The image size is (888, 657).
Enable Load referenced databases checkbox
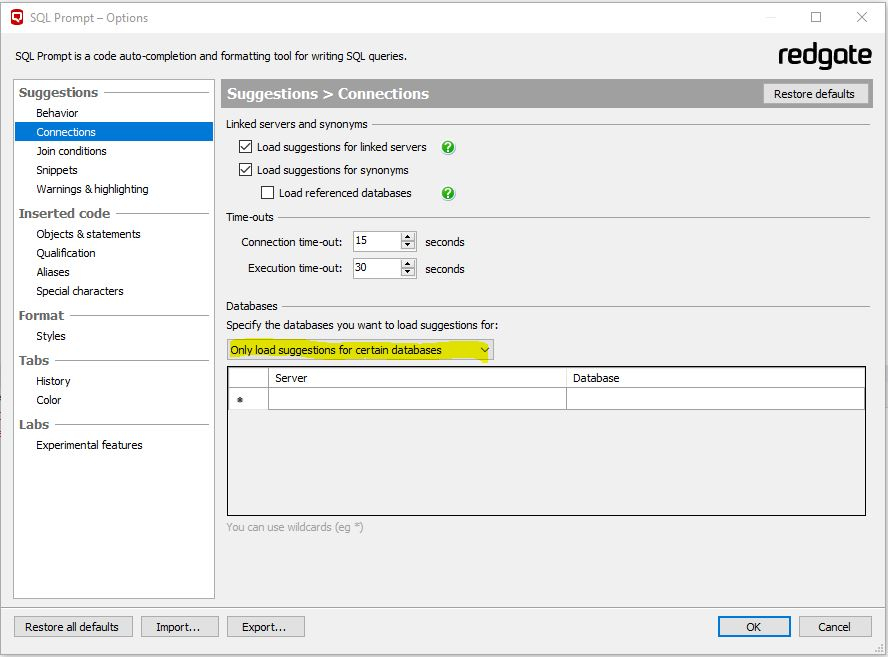(267, 193)
